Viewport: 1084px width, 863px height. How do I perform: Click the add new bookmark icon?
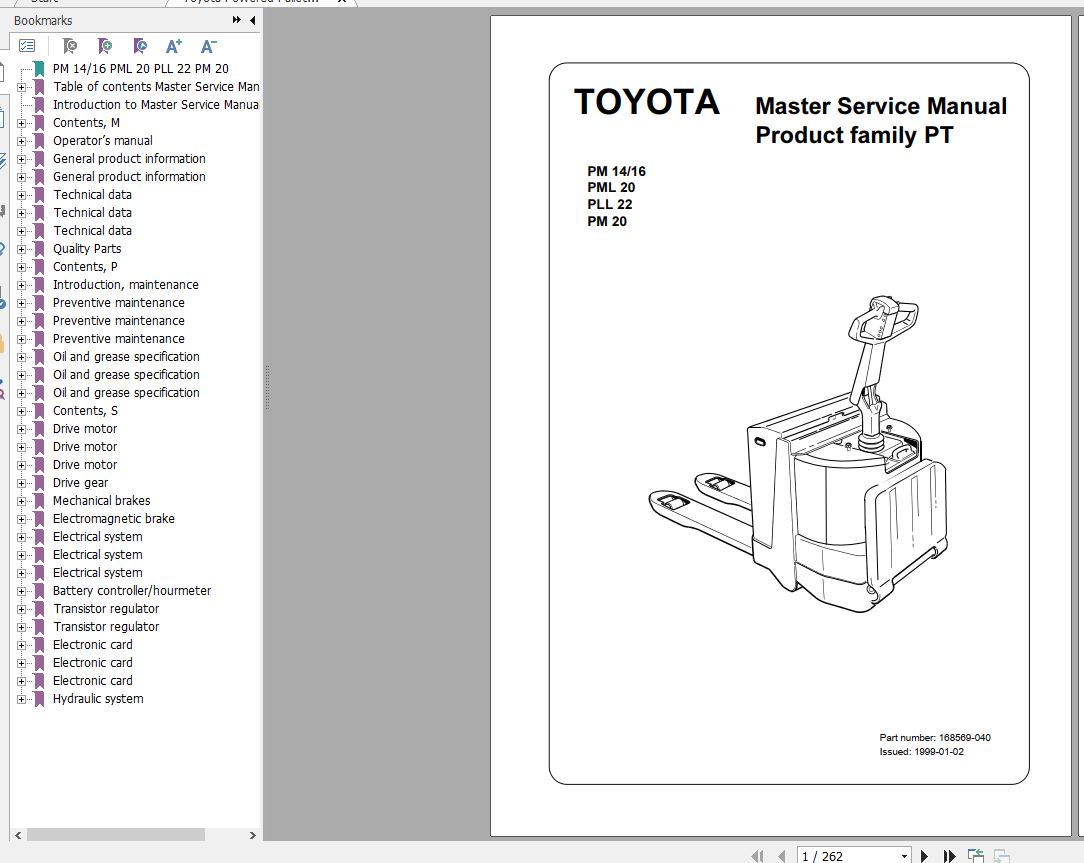(x=104, y=46)
